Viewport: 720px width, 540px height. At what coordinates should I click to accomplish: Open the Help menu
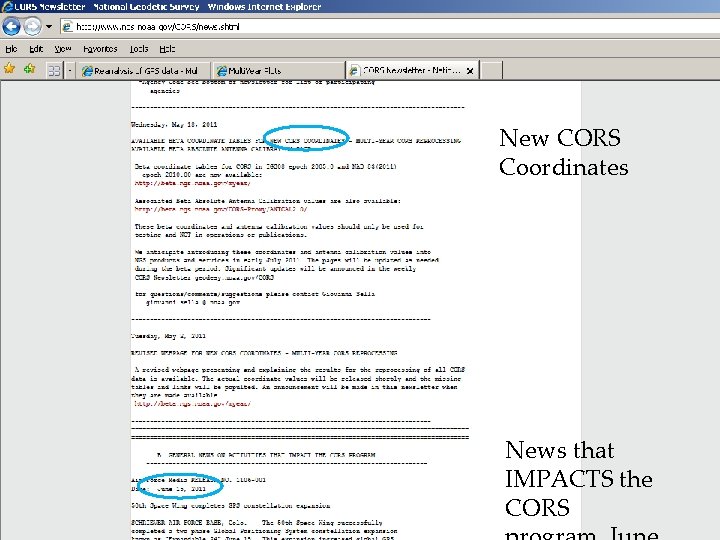click(x=167, y=49)
